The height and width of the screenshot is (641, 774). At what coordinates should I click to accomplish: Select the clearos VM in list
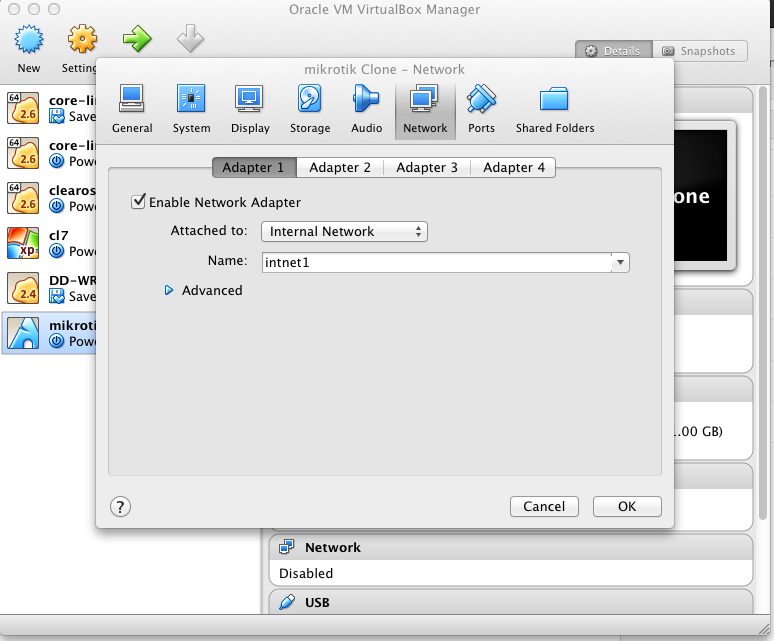[x=49, y=198]
